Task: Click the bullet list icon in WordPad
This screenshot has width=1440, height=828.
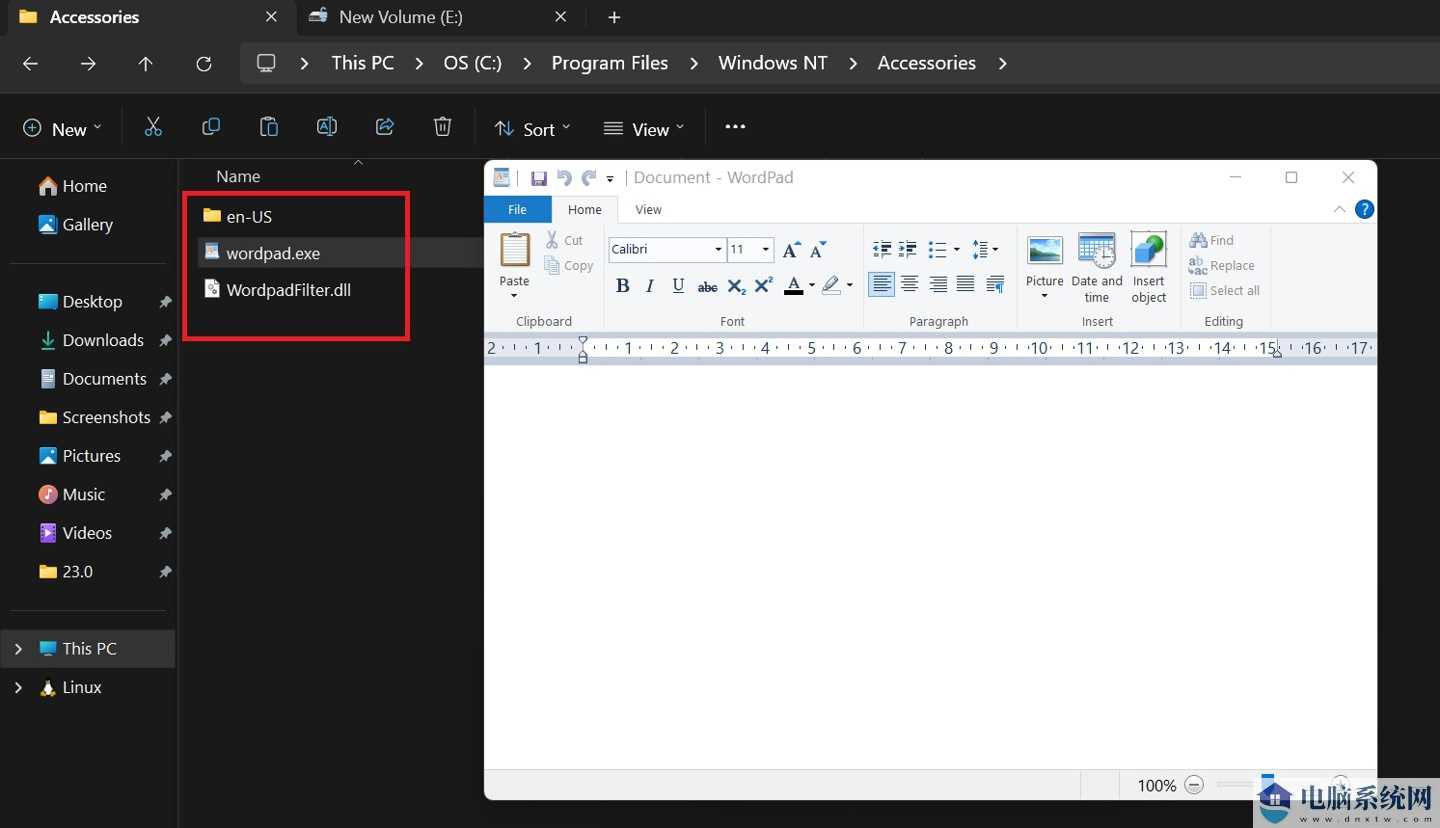Action: 936,249
